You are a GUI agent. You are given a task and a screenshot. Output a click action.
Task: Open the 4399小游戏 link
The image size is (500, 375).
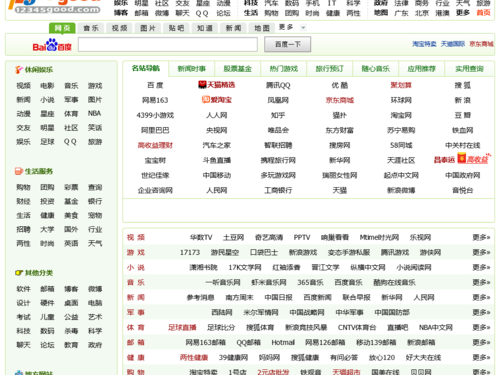point(155,115)
